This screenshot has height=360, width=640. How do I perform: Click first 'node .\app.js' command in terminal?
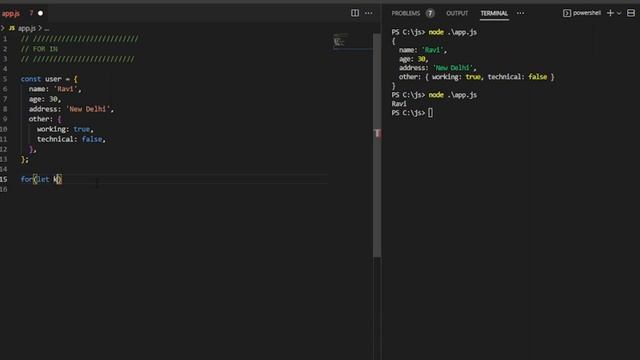453,32
